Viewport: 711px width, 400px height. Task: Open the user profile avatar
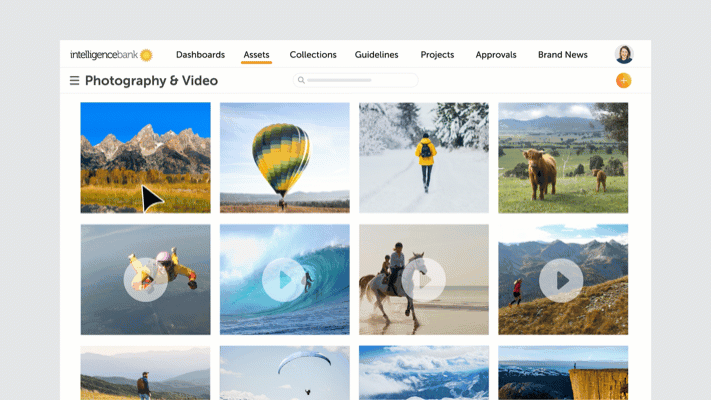pyautogui.click(x=624, y=54)
